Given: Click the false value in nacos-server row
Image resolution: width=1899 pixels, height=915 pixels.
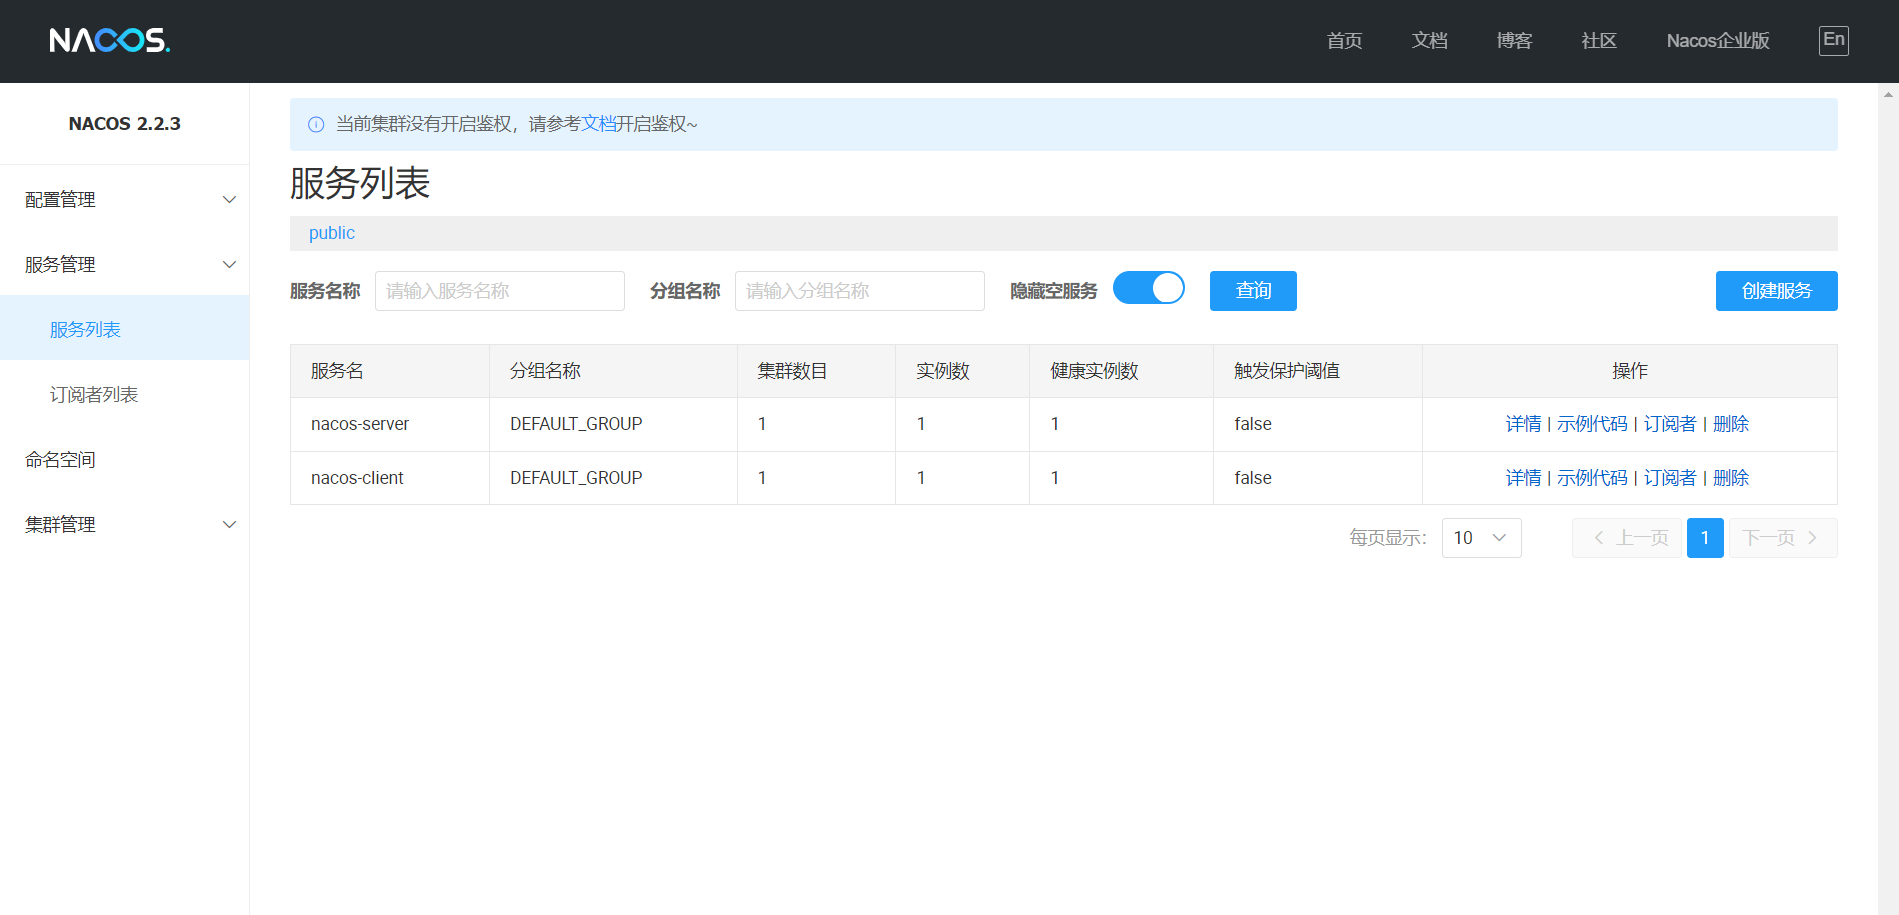Looking at the screenshot, I should 1253,424.
